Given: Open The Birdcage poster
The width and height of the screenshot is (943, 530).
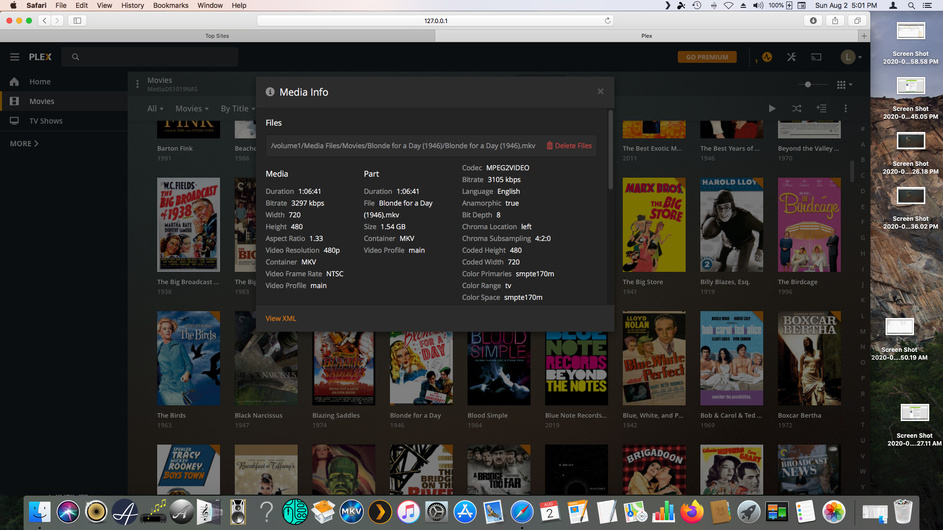Looking at the screenshot, I should tap(809, 224).
